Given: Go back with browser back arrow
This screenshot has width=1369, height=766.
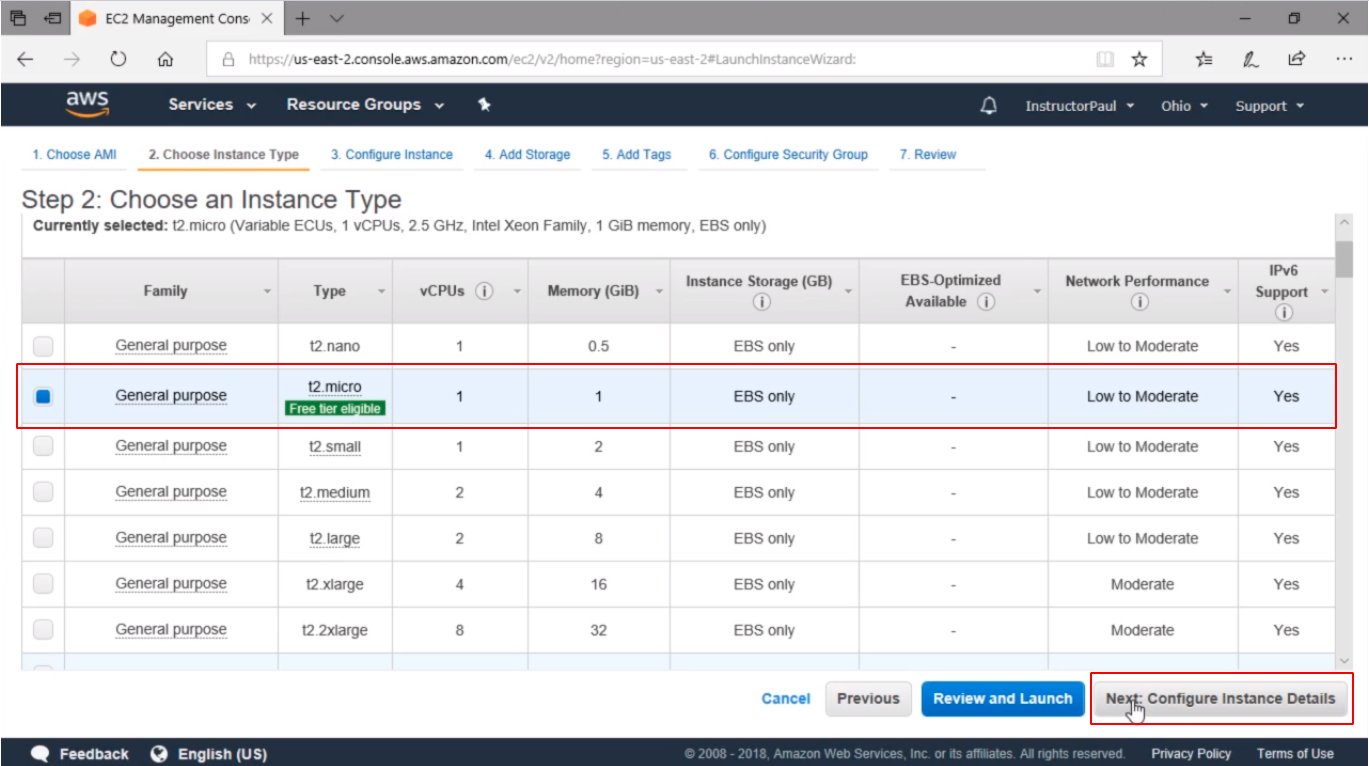Looking at the screenshot, I should tap(25, 59).
